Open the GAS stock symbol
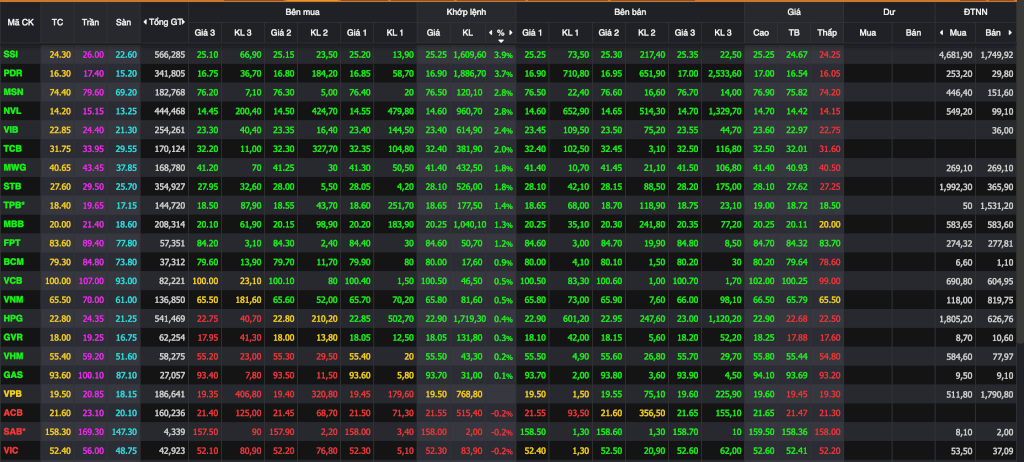1024x462 pixels. 12,376
